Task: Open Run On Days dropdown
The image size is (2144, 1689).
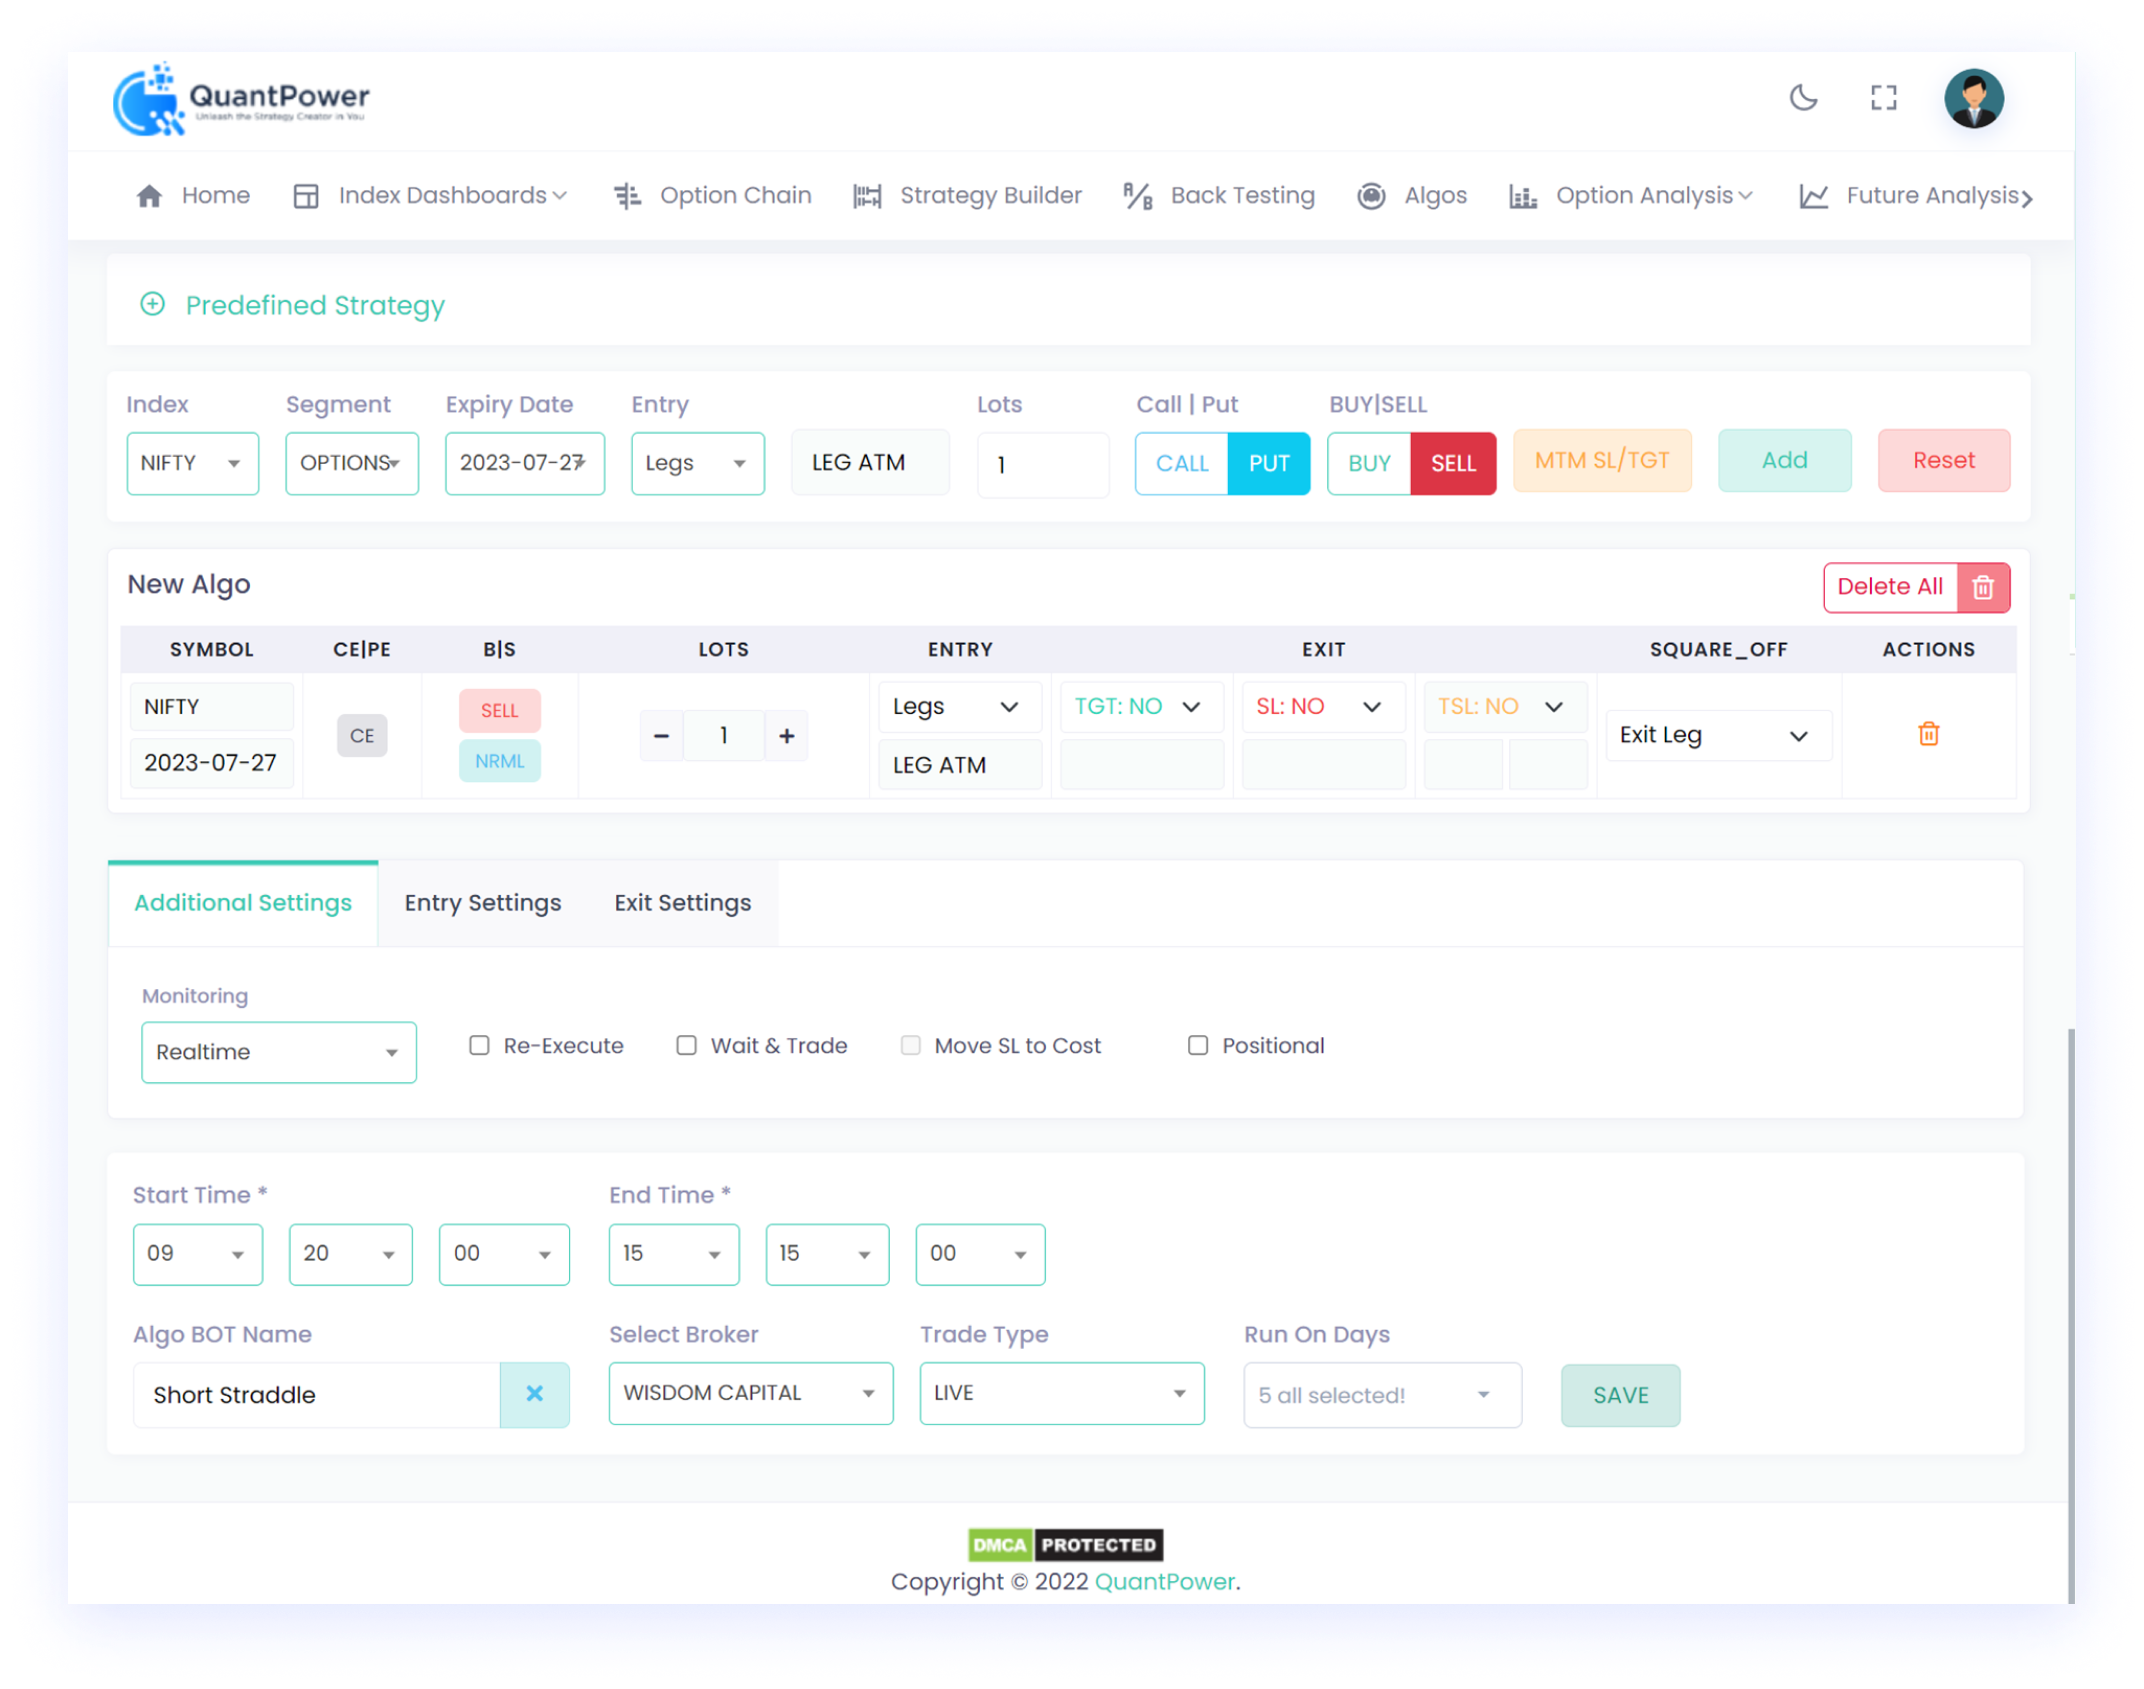Action: pos(1381,1394)
